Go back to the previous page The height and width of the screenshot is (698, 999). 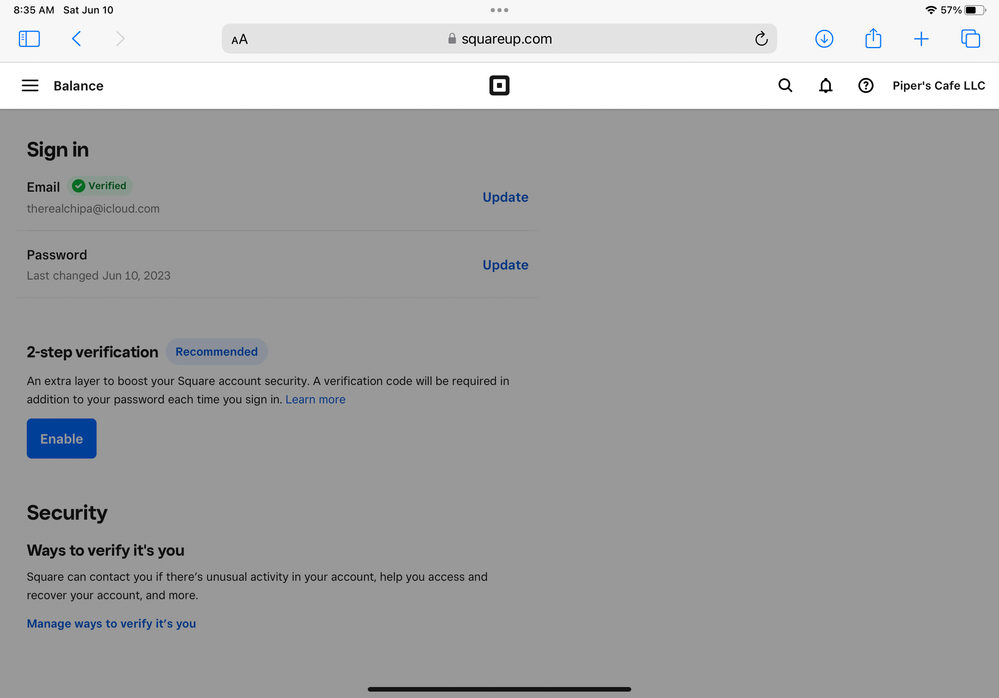point(76,39)
